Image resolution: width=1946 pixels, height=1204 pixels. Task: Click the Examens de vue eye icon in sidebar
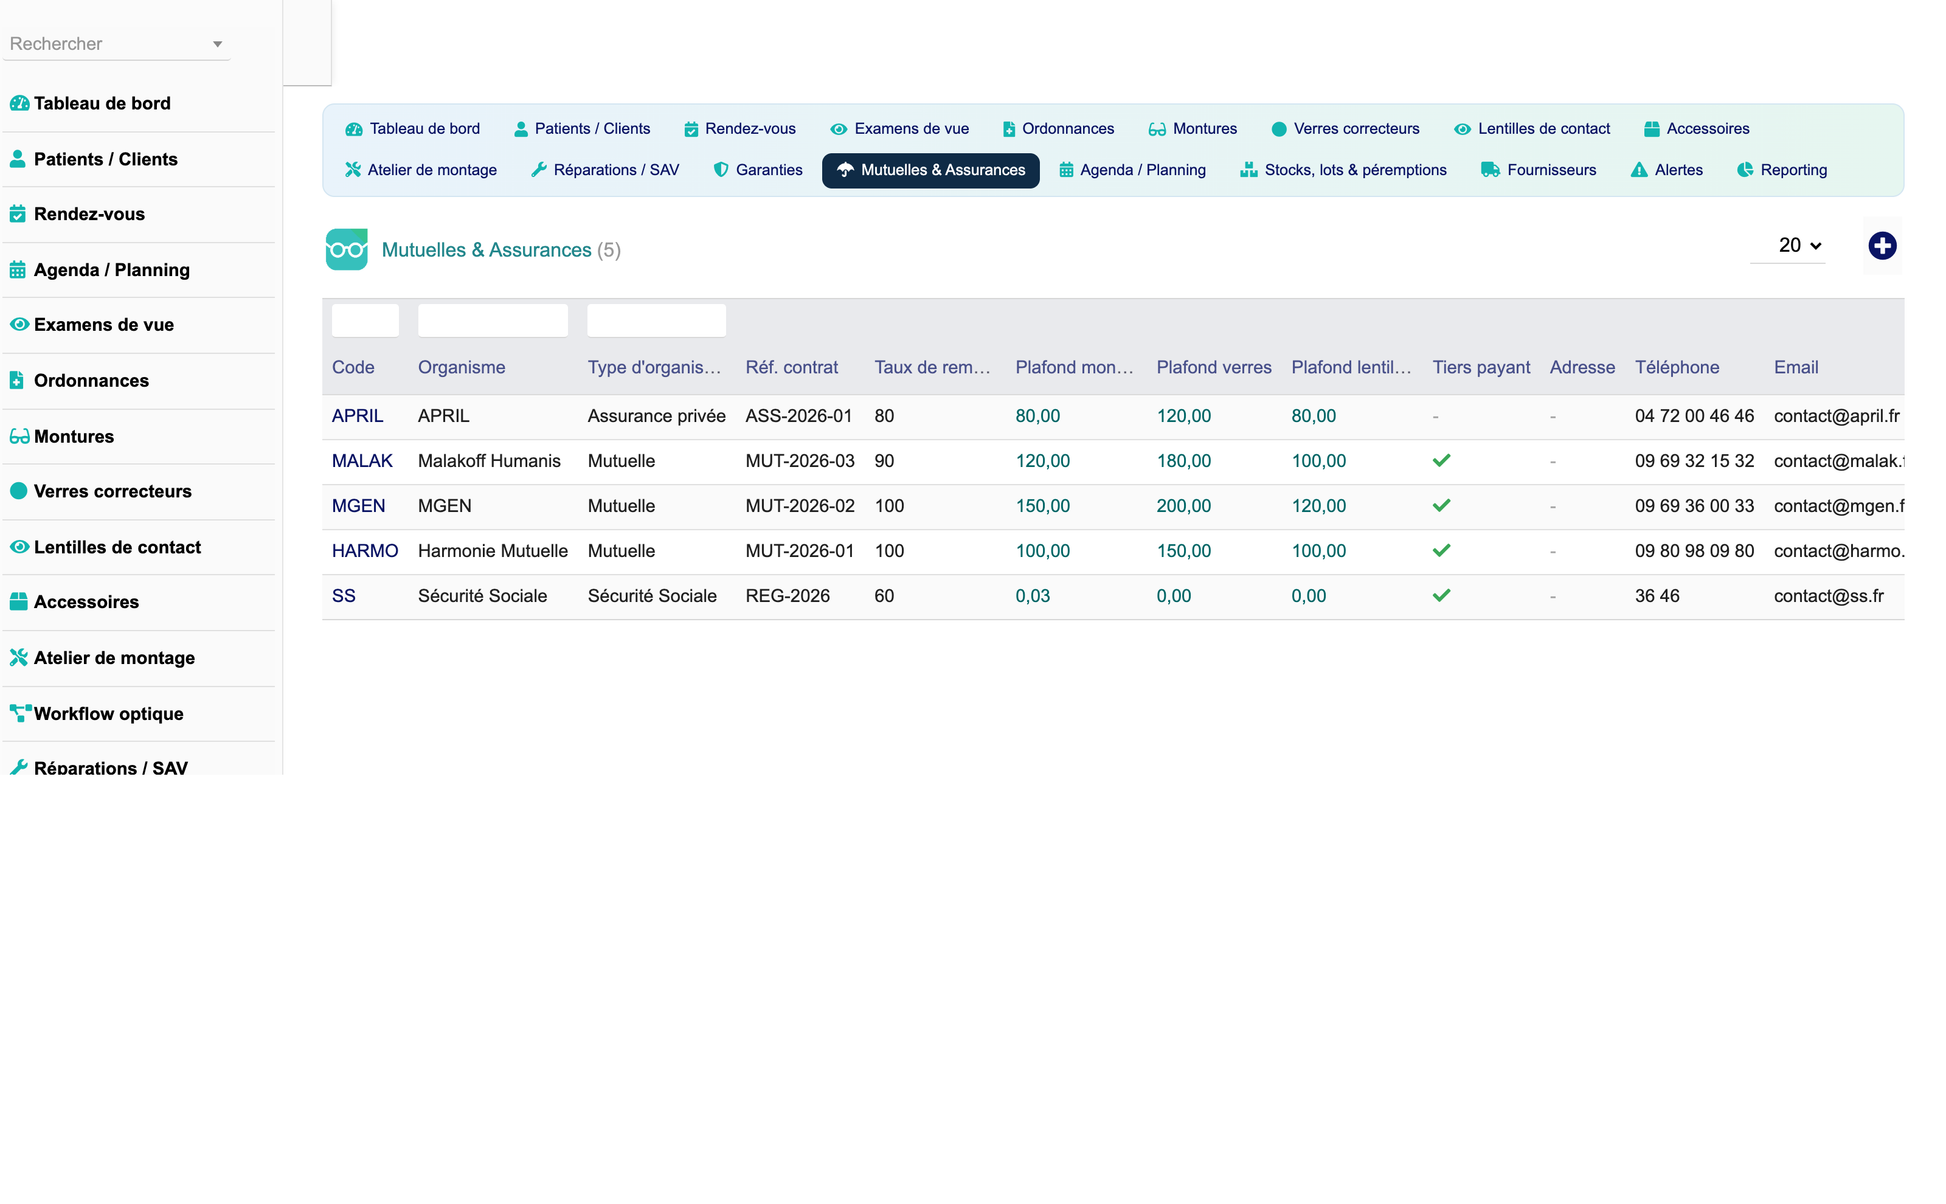19,325
